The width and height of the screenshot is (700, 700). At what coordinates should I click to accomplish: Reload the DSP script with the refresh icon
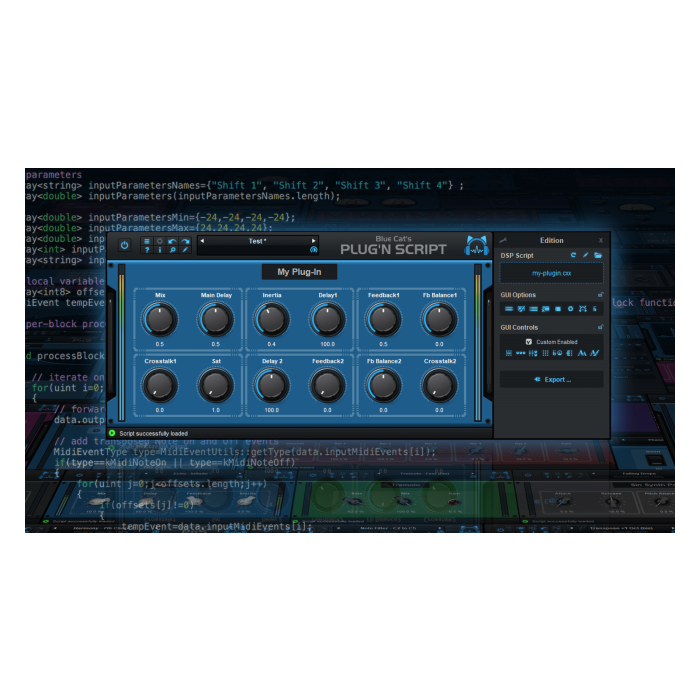pyautogui.click(x=573, y=255)
